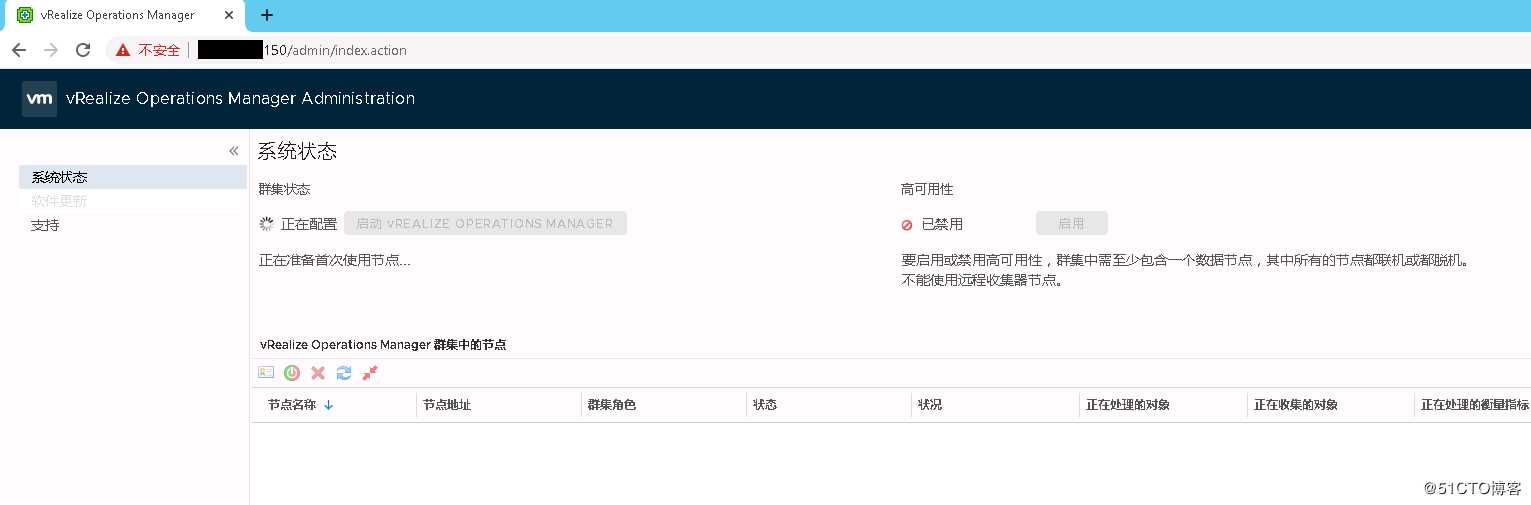
Task: Click the 系统状态 page heading
Action: tap(297, 151)
